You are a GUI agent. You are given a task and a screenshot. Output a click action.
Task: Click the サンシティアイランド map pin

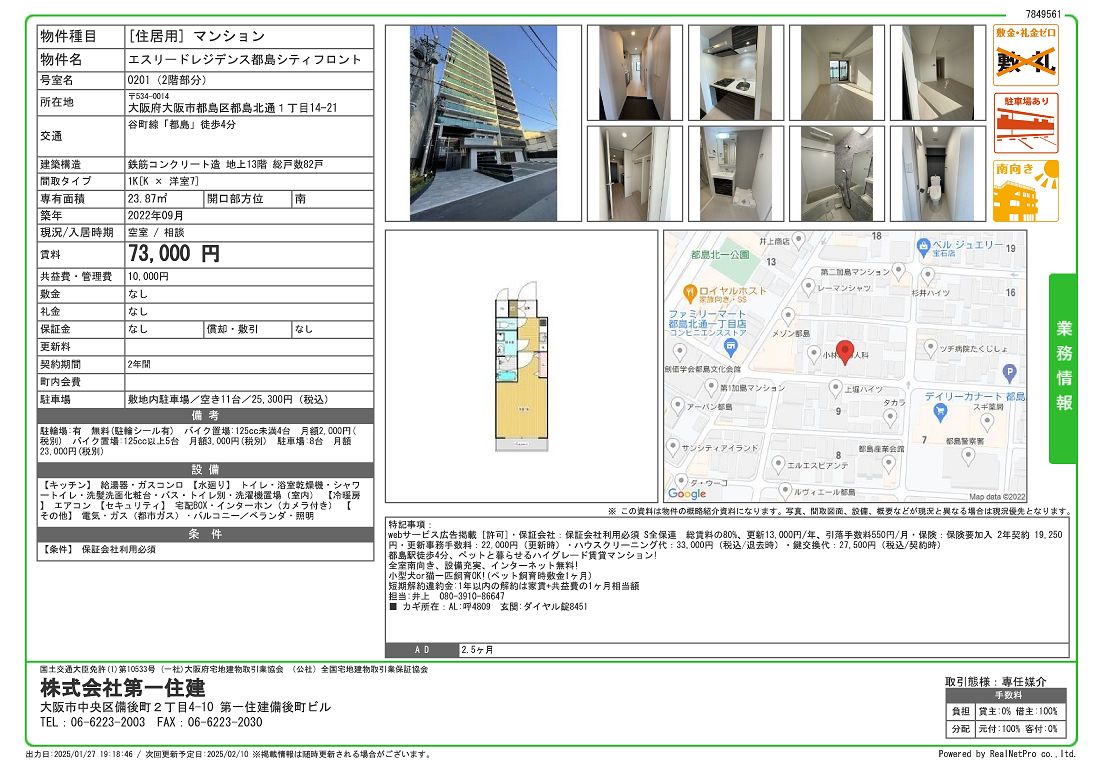(x=673, y=446)
